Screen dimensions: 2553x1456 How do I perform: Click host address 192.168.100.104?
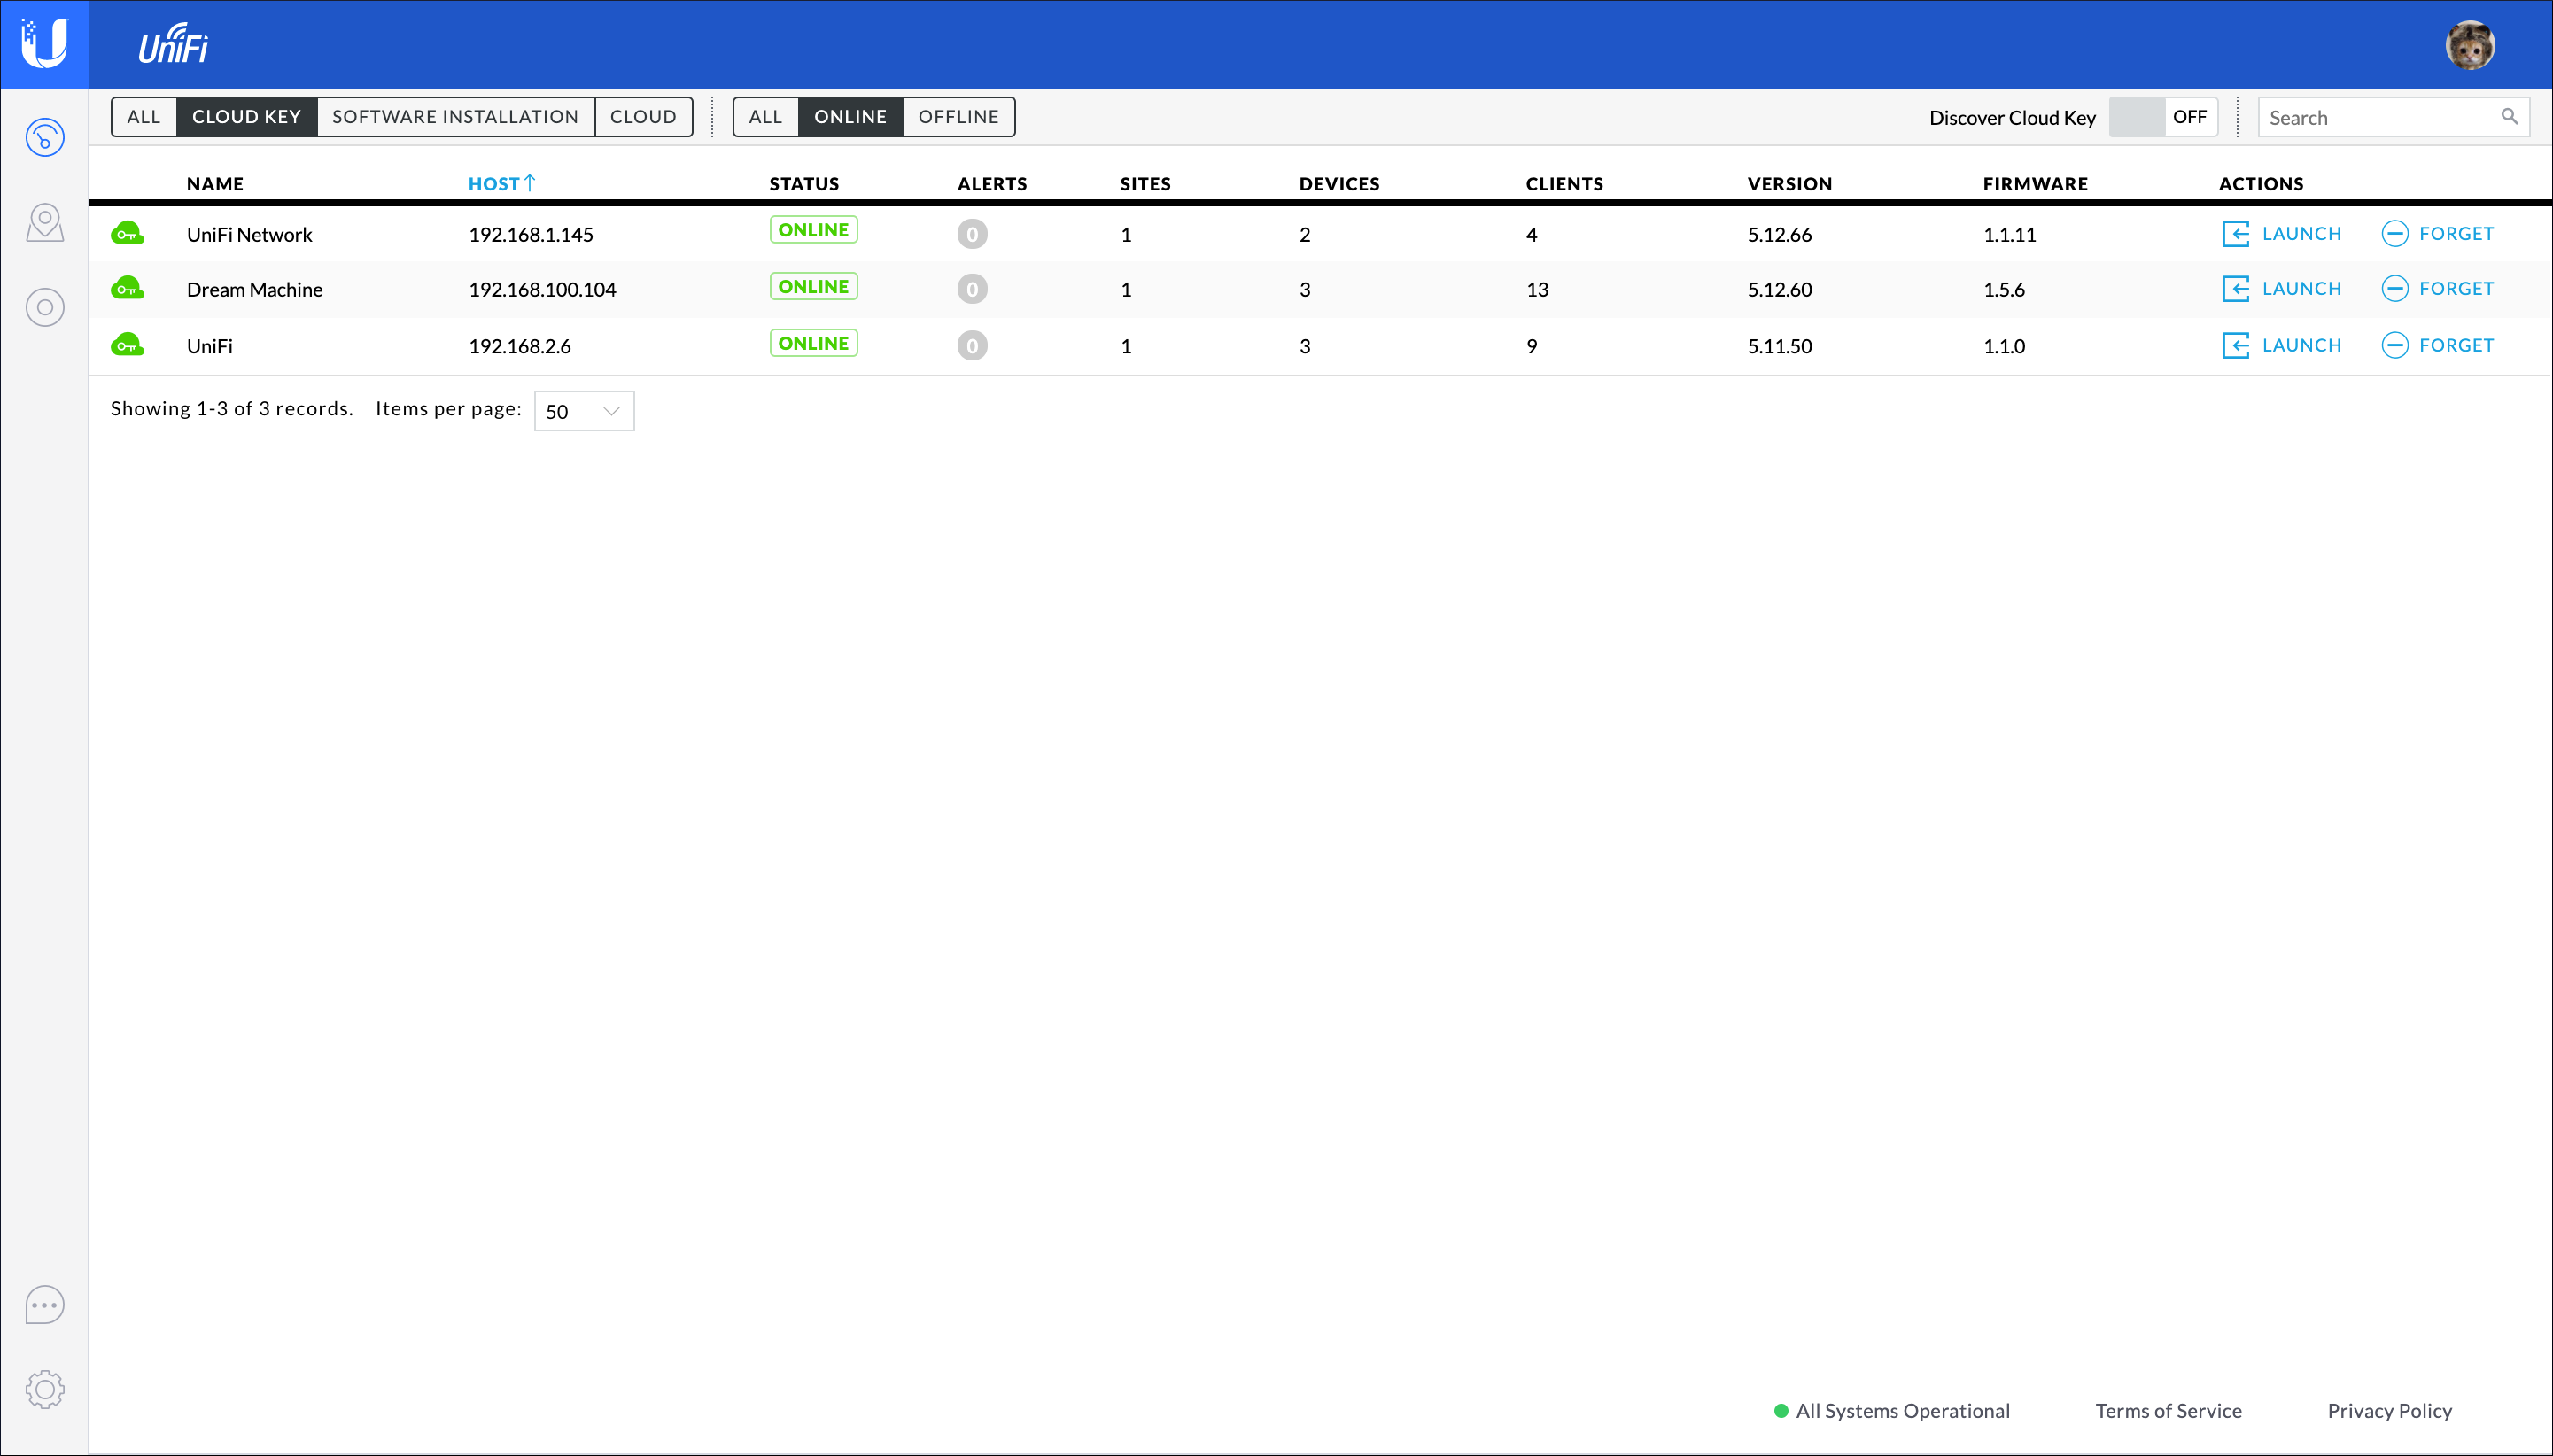tap(542, 290)
